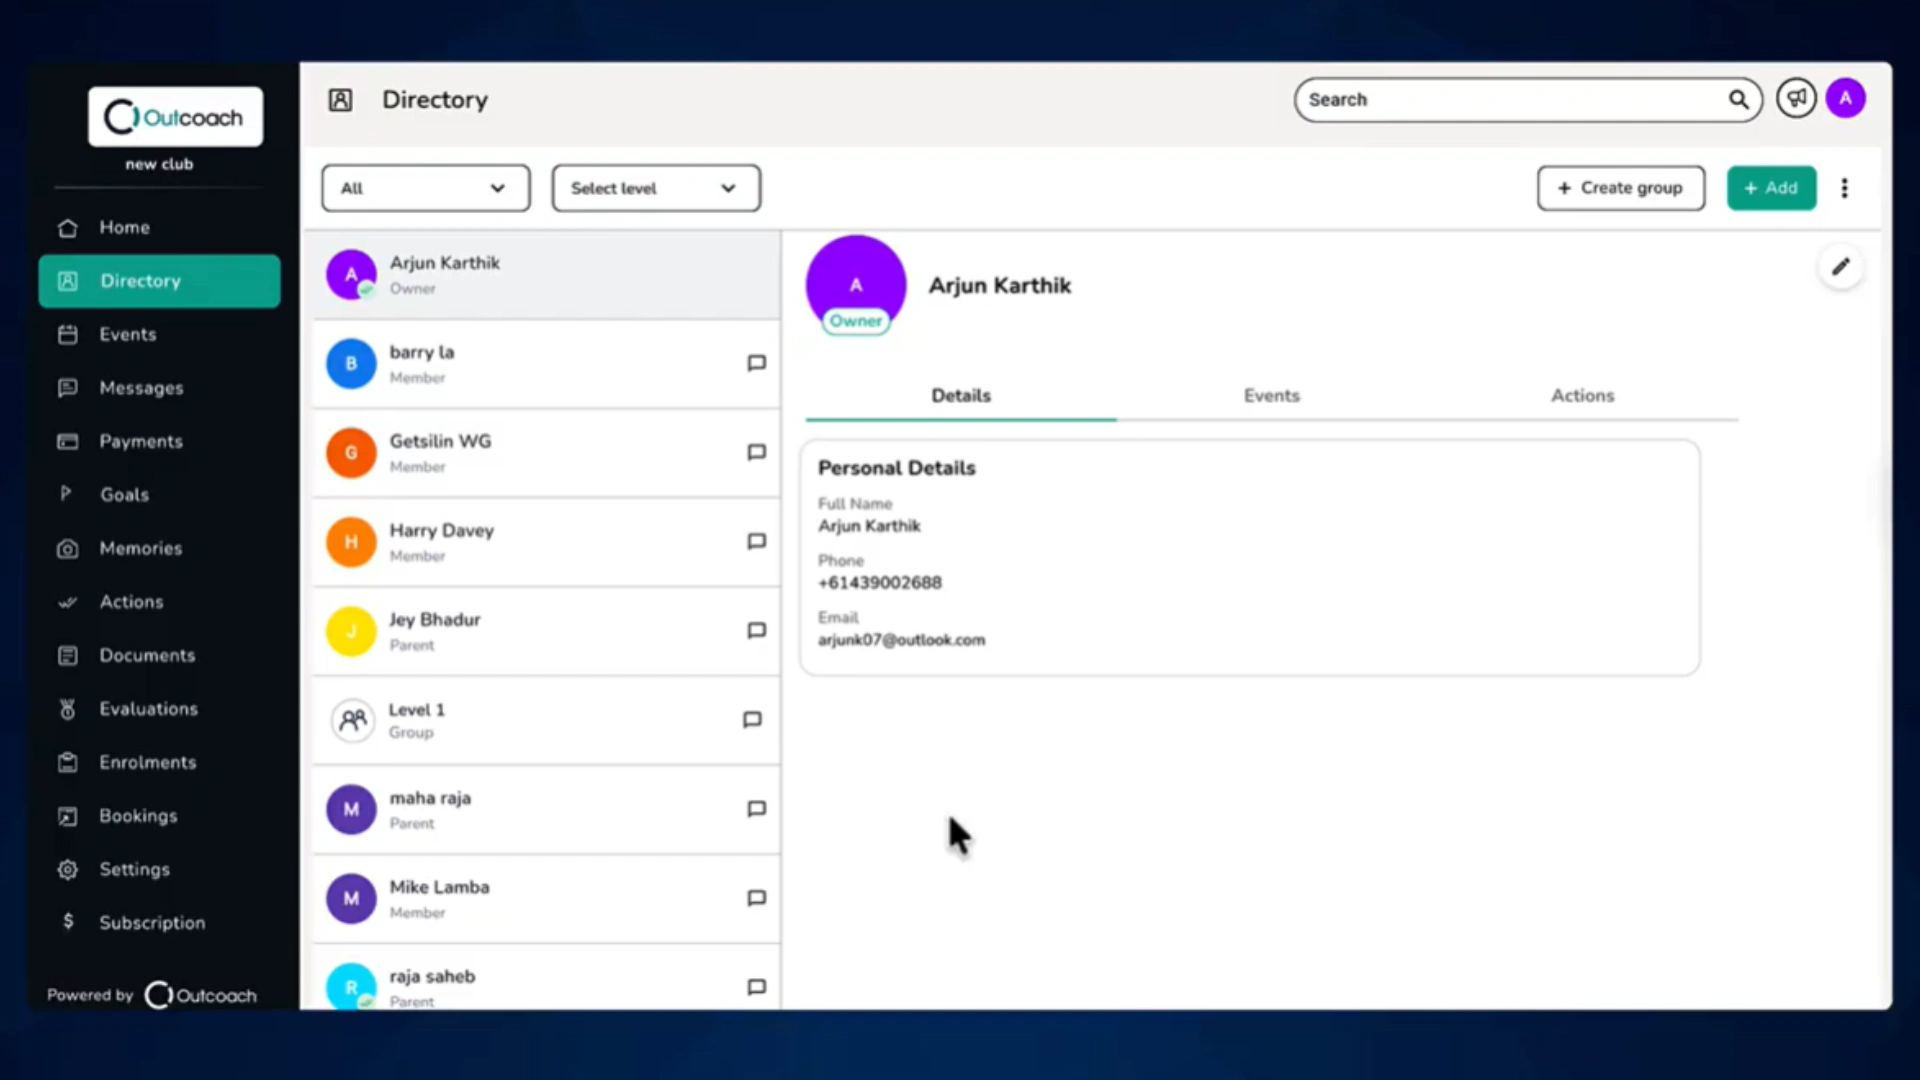The height and width of the screenshot is (1080, 1920).
Task: Click the pencil edit profile icon
Action: click(1840, 267)
